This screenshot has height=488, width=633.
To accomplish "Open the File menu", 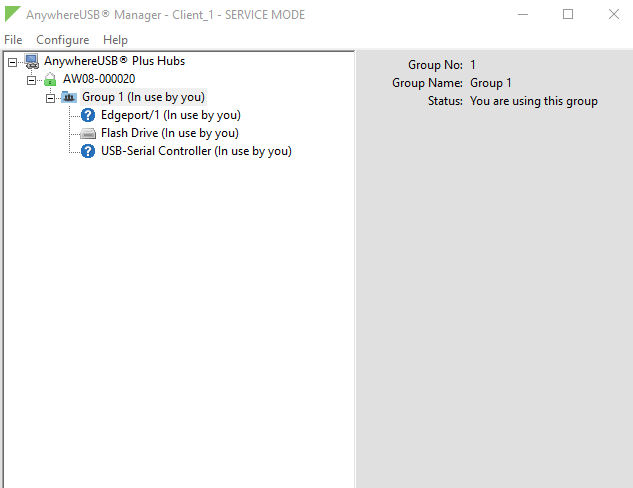I will pyautogui.click(x=13, y=40).
